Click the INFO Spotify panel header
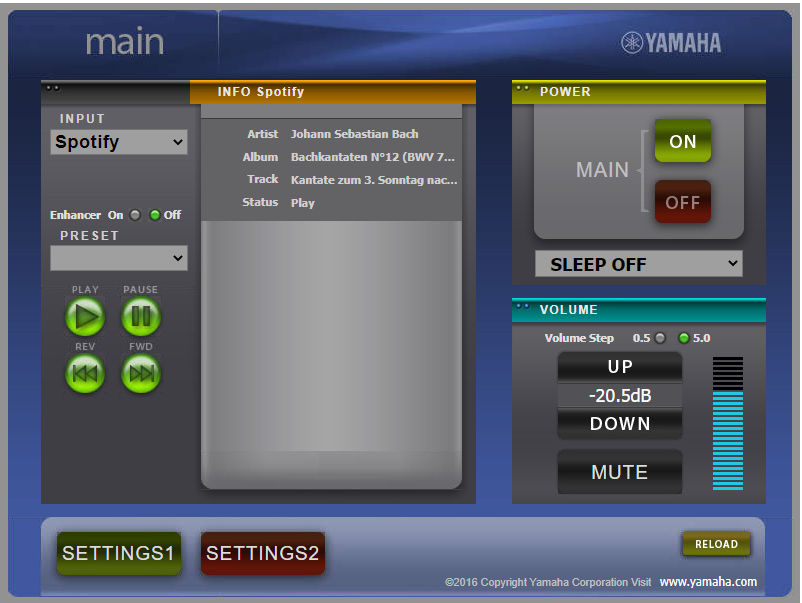The image size is (802, 603). pyautogui.click(x=332, y=92)
